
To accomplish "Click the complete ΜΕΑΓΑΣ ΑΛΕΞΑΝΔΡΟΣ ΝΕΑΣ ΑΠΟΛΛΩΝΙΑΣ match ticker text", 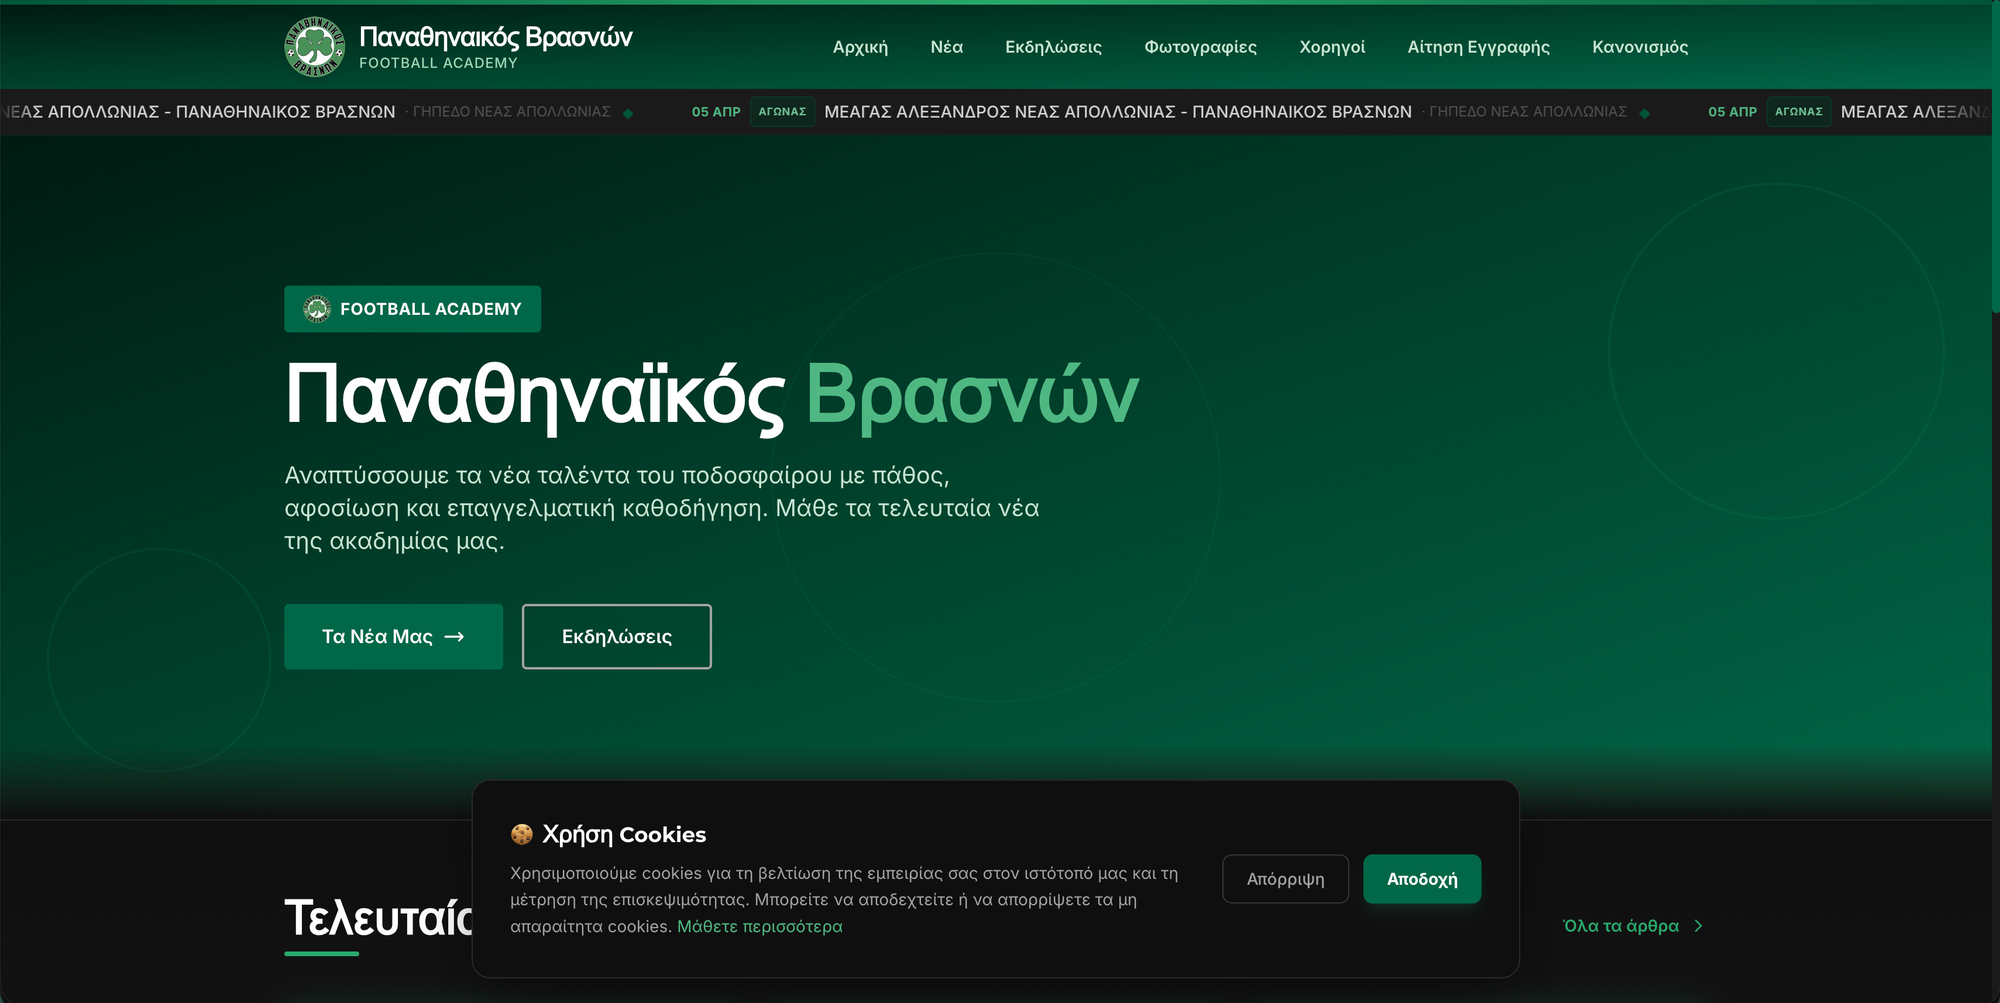I will point(1118,112).
